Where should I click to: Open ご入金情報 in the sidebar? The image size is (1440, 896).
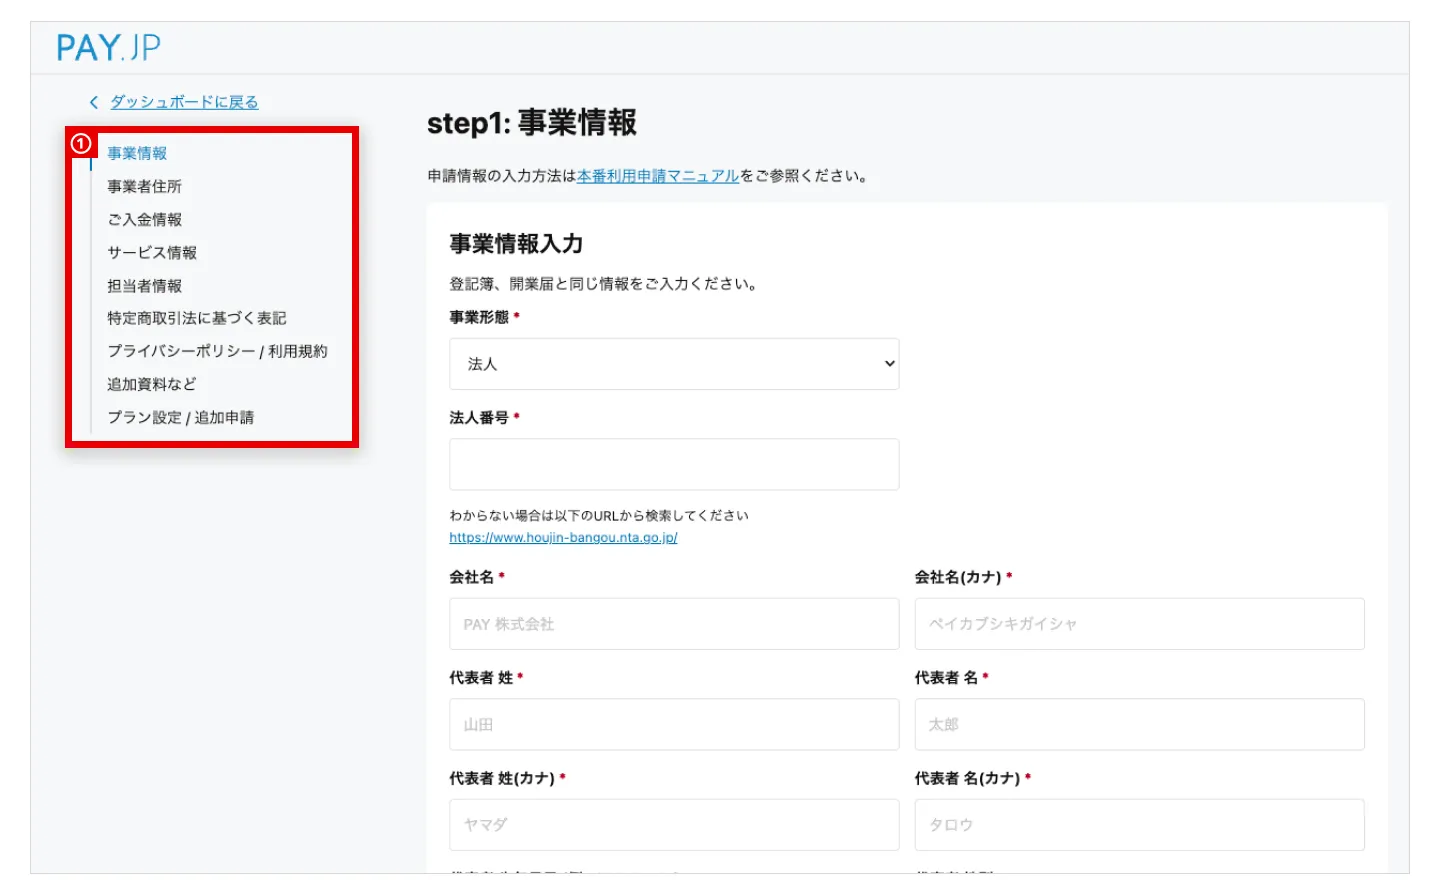[x=144, y=219]
